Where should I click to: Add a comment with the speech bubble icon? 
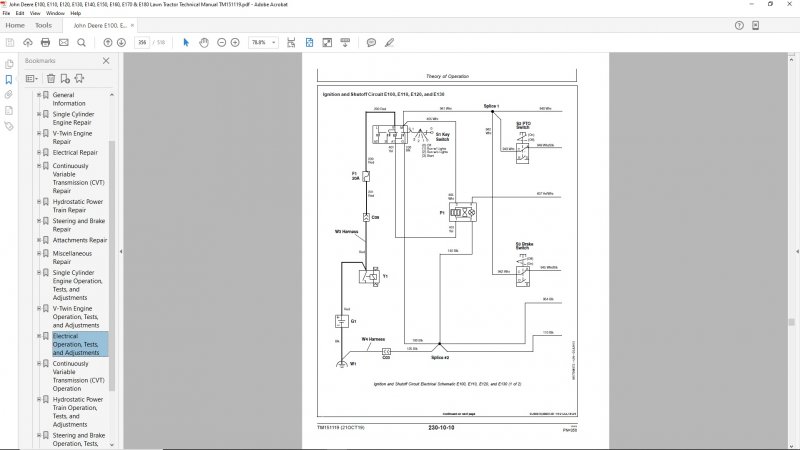[x=371, y=43]
